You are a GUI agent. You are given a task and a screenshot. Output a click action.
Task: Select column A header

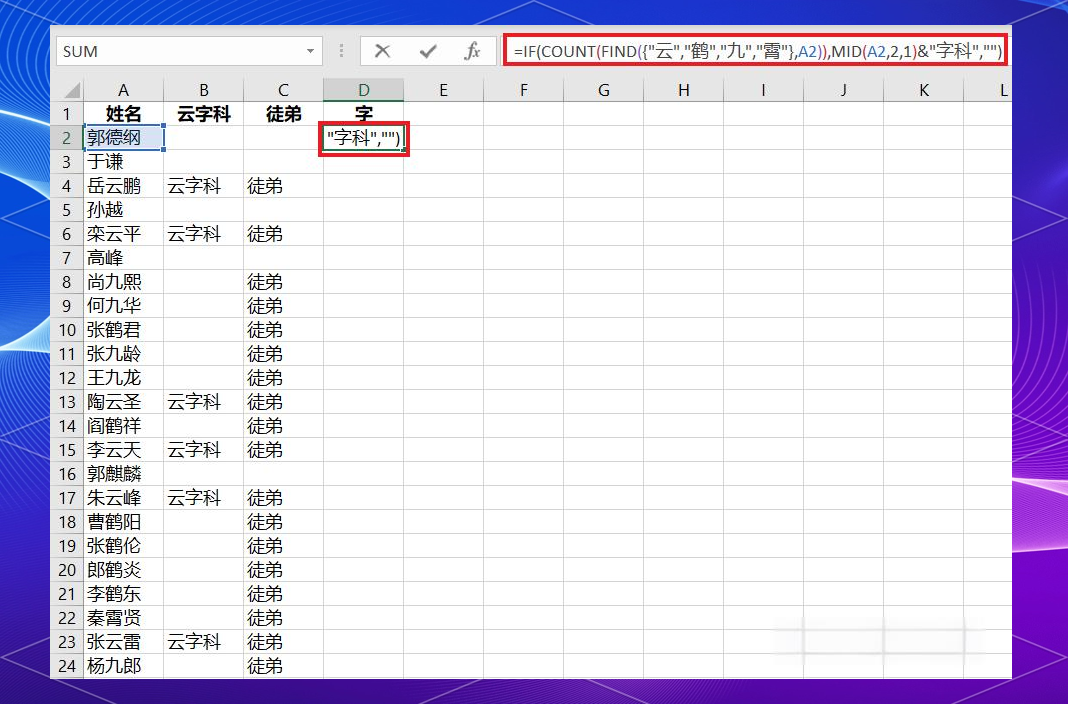123,90
